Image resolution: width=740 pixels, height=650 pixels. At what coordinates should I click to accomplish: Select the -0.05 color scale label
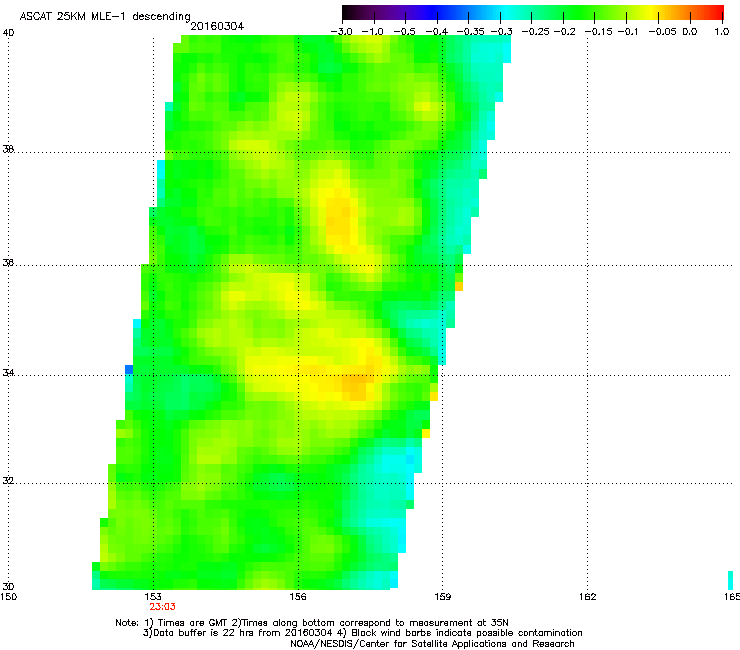663,32
